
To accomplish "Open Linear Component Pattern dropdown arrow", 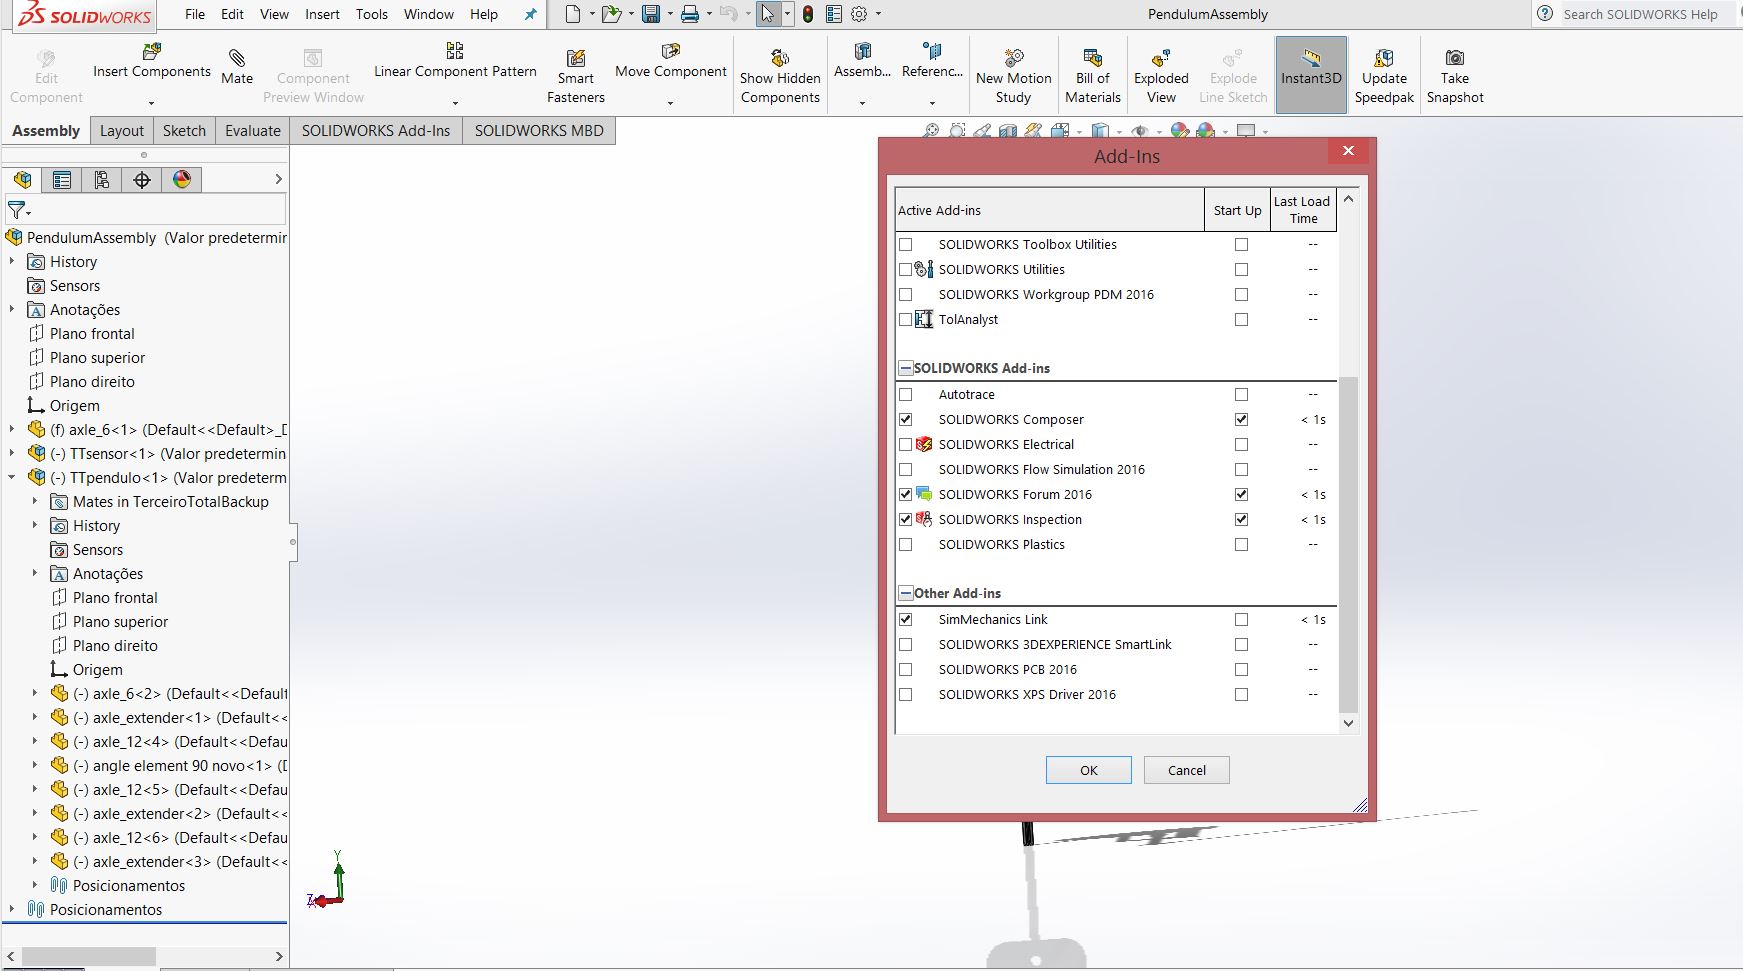I will (455, 102).
